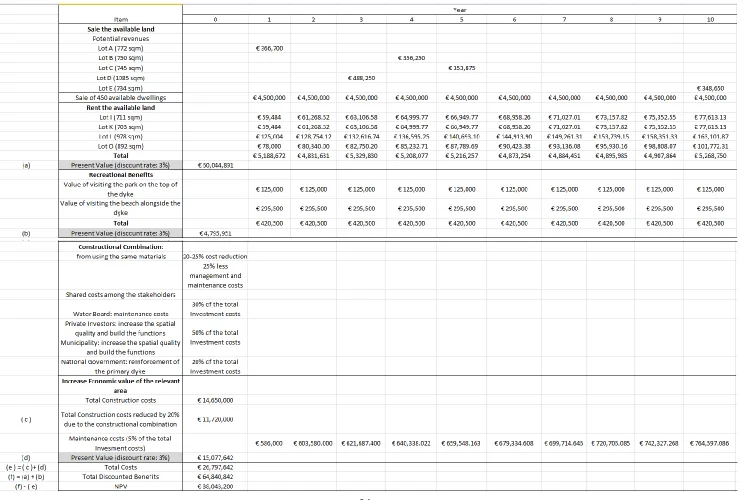Select the 'Potential revenues' cell
Viewport: 752px width, 500px height.
(x=120, y=39)
